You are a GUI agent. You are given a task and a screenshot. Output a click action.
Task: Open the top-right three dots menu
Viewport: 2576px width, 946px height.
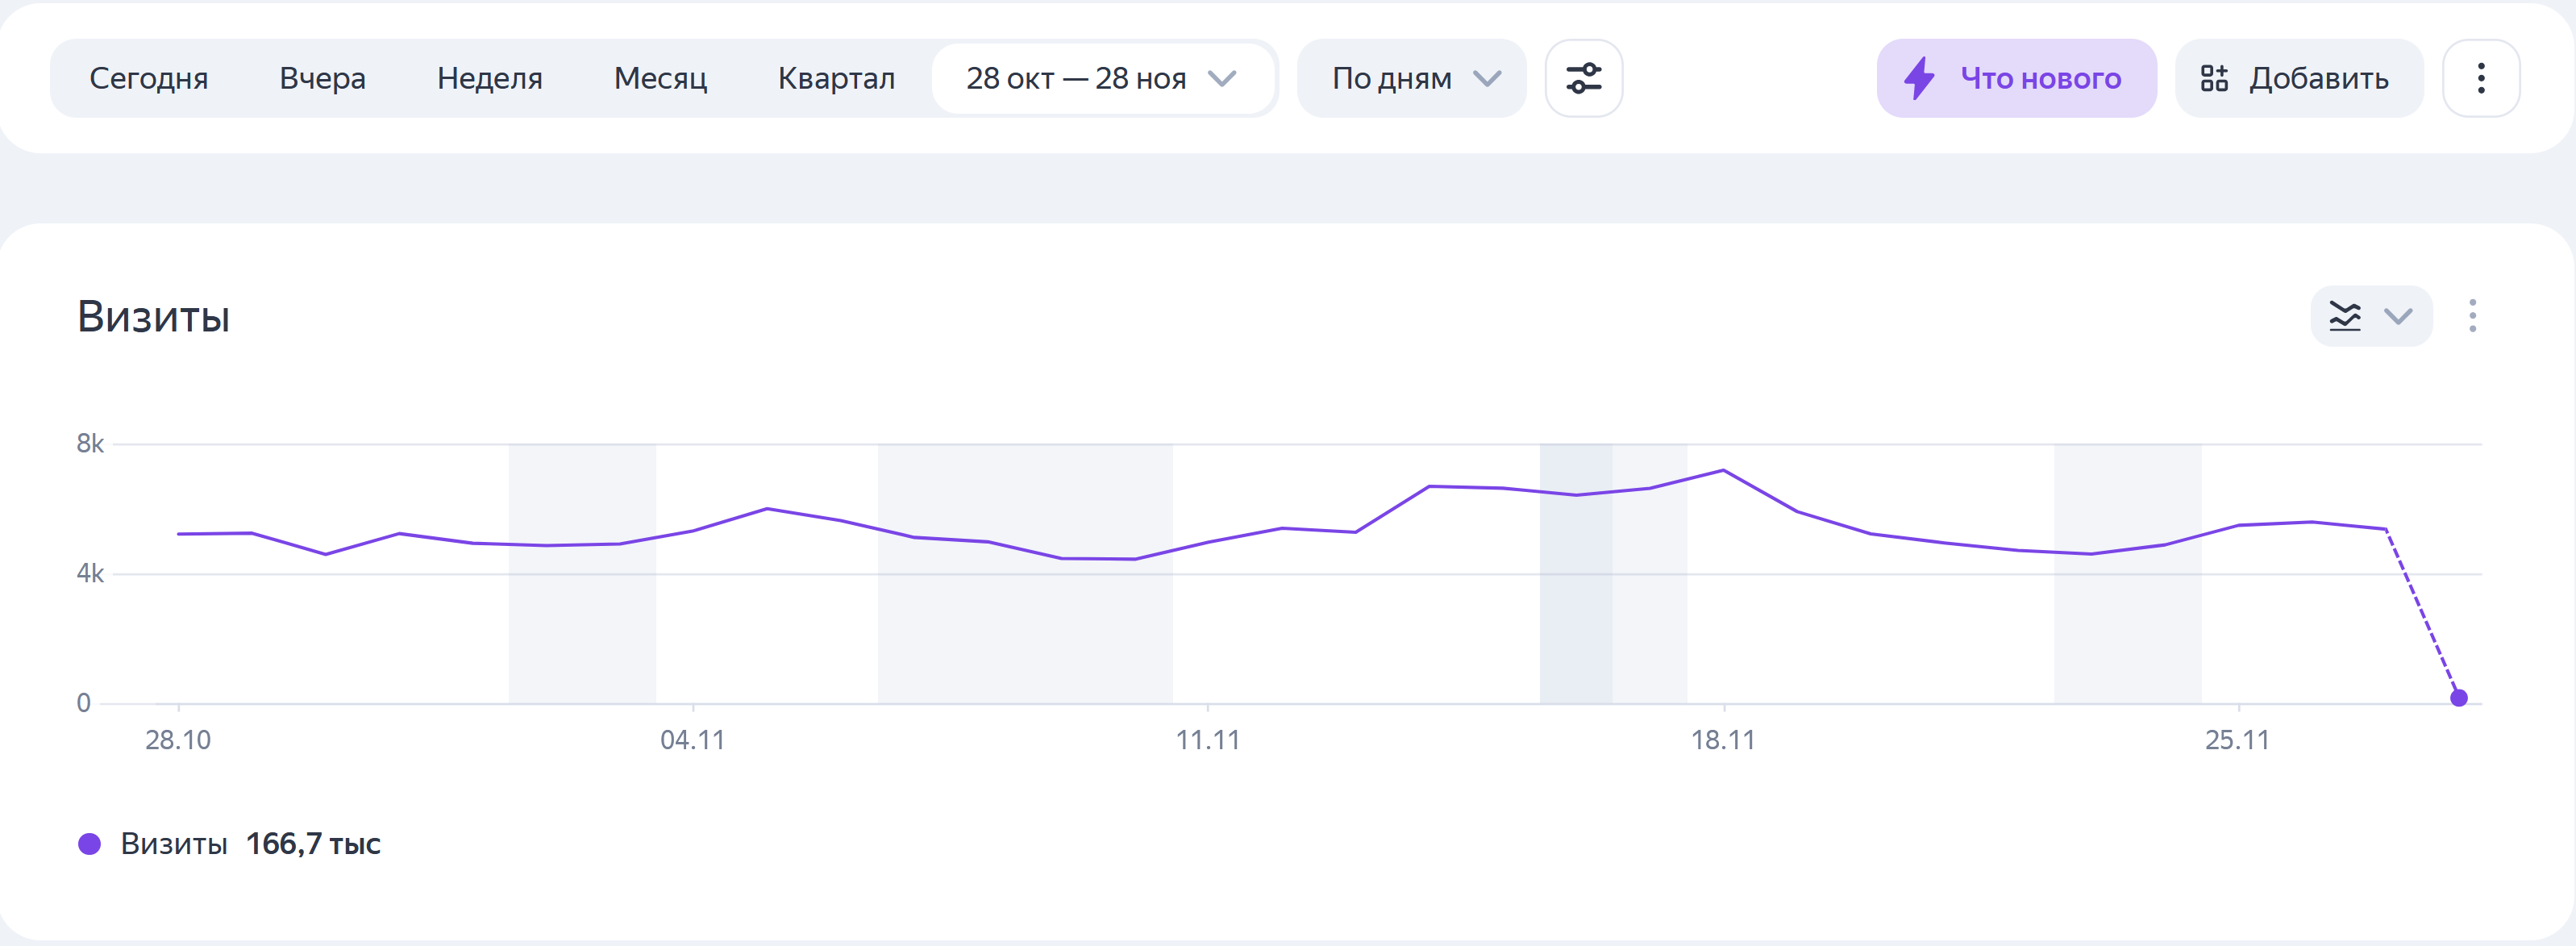(2480, 78)
